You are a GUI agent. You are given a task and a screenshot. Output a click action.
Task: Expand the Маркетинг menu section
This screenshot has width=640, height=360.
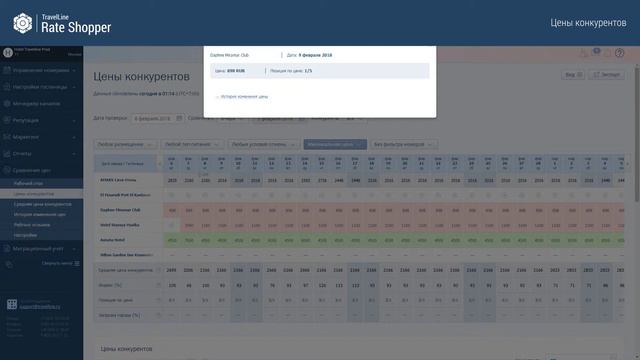point(74,138)
